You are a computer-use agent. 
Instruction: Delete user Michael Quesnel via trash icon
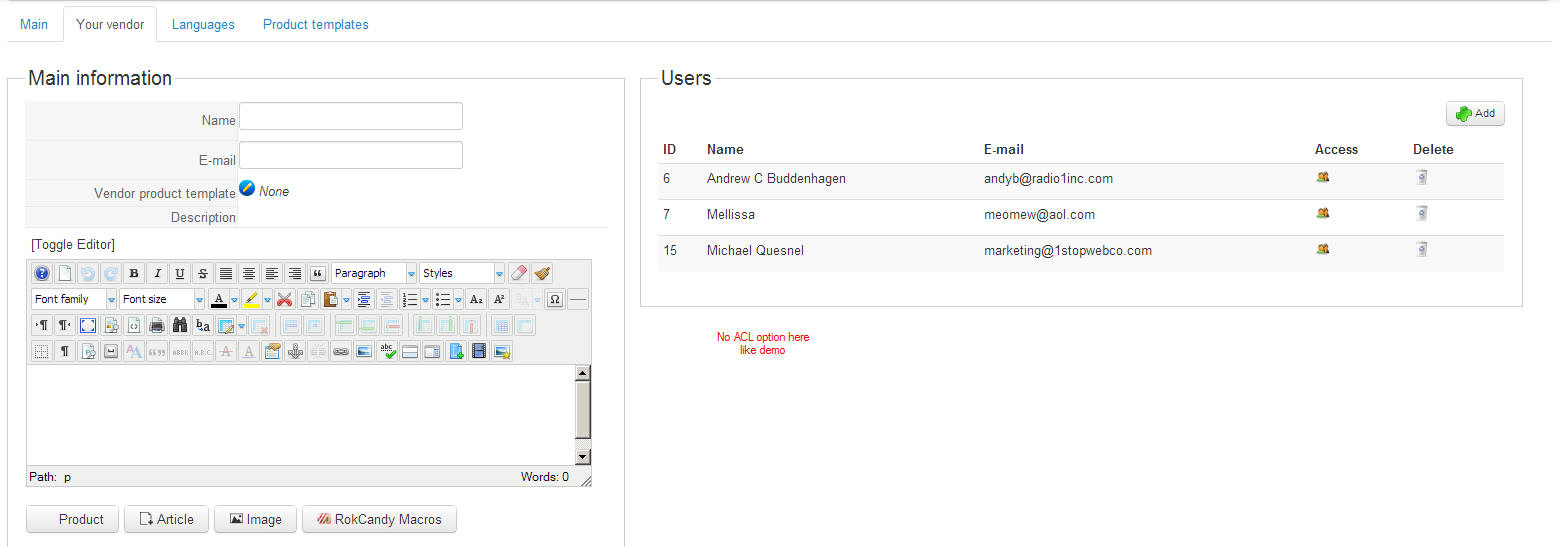(x=1422, y=249)
